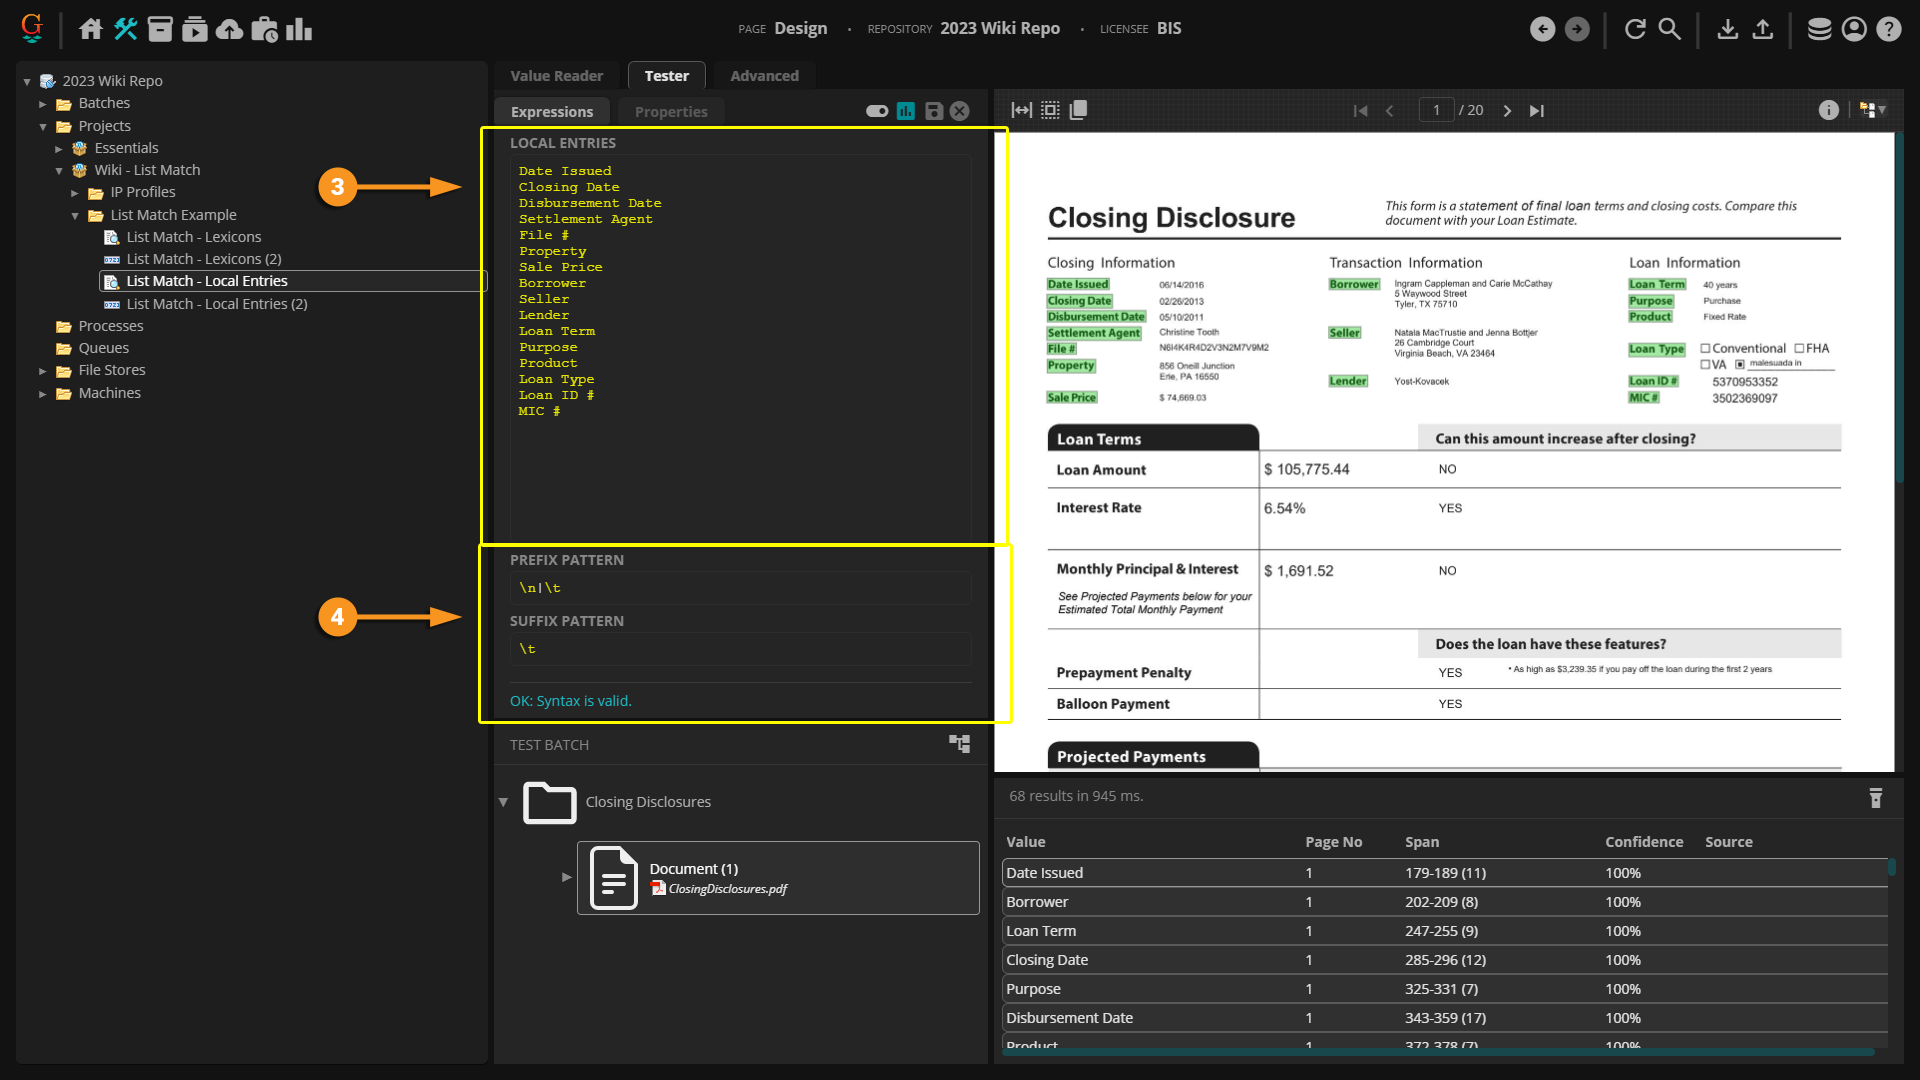Switch to the Properties tab
This screenshot has width=1920, height=1080.
coord(670,112)
